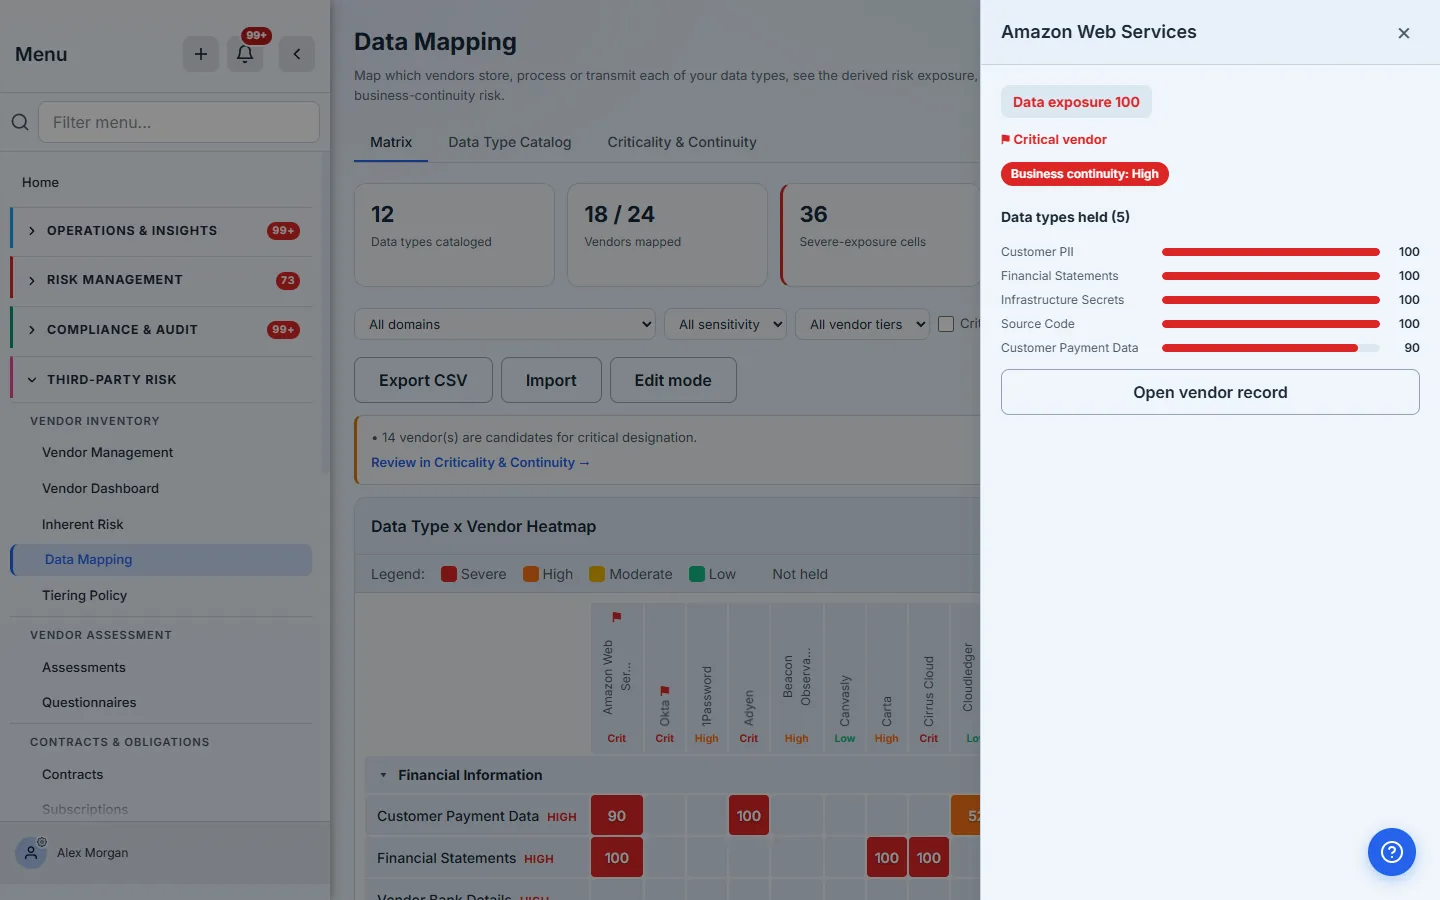Click Adyen's 100 cell in Customer Payment Data row

click(749, 816)
